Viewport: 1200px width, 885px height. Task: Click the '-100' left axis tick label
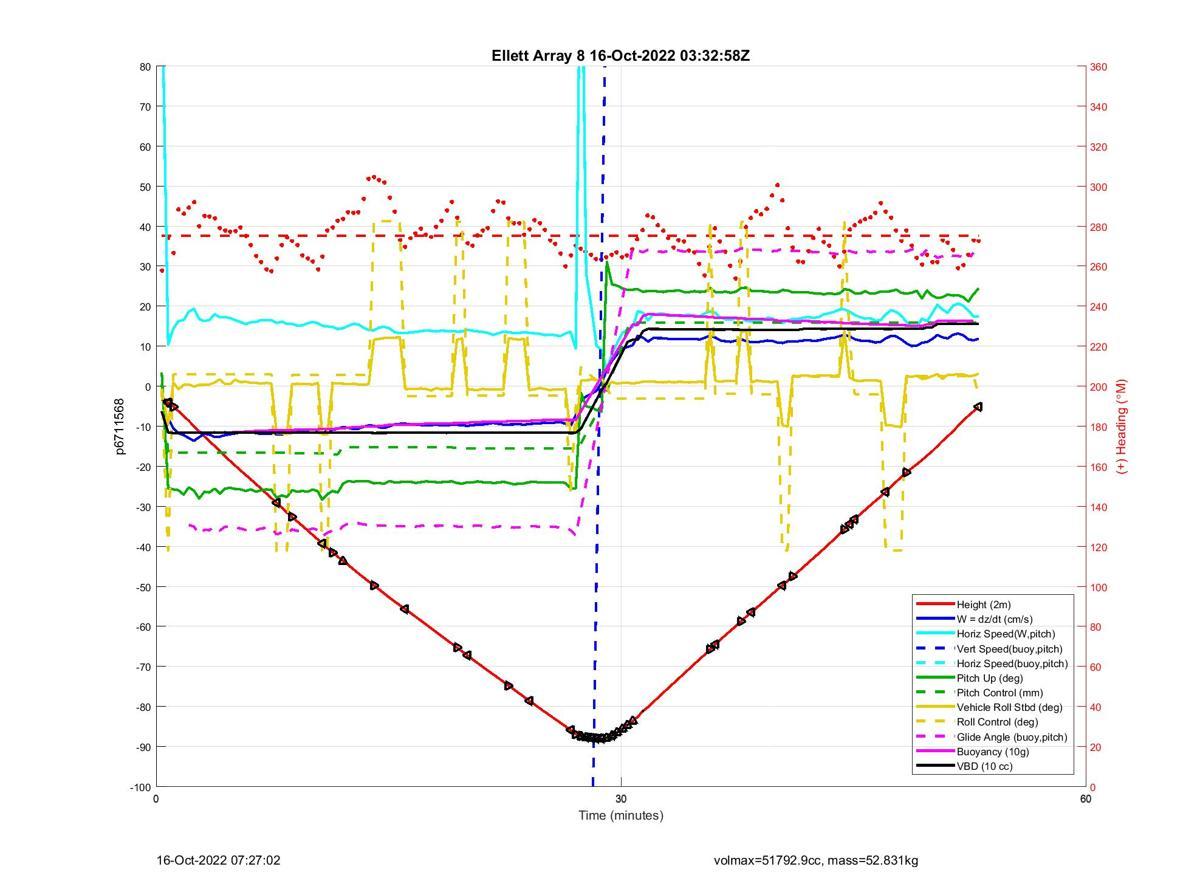point(141,787)
